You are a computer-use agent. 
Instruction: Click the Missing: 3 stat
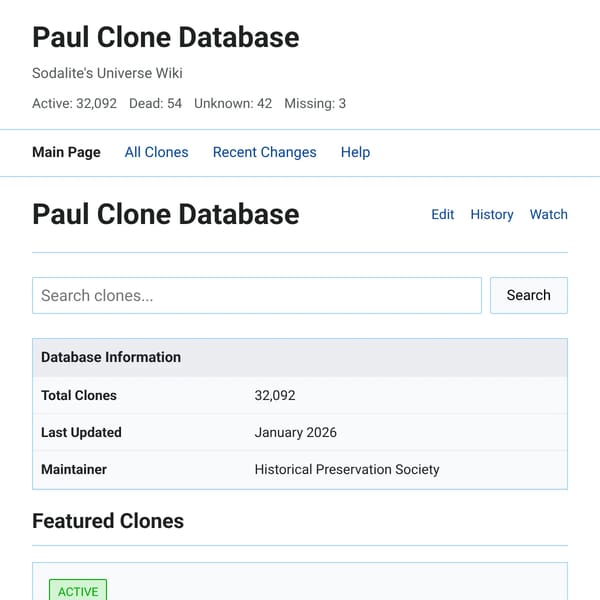coord(315,103)
